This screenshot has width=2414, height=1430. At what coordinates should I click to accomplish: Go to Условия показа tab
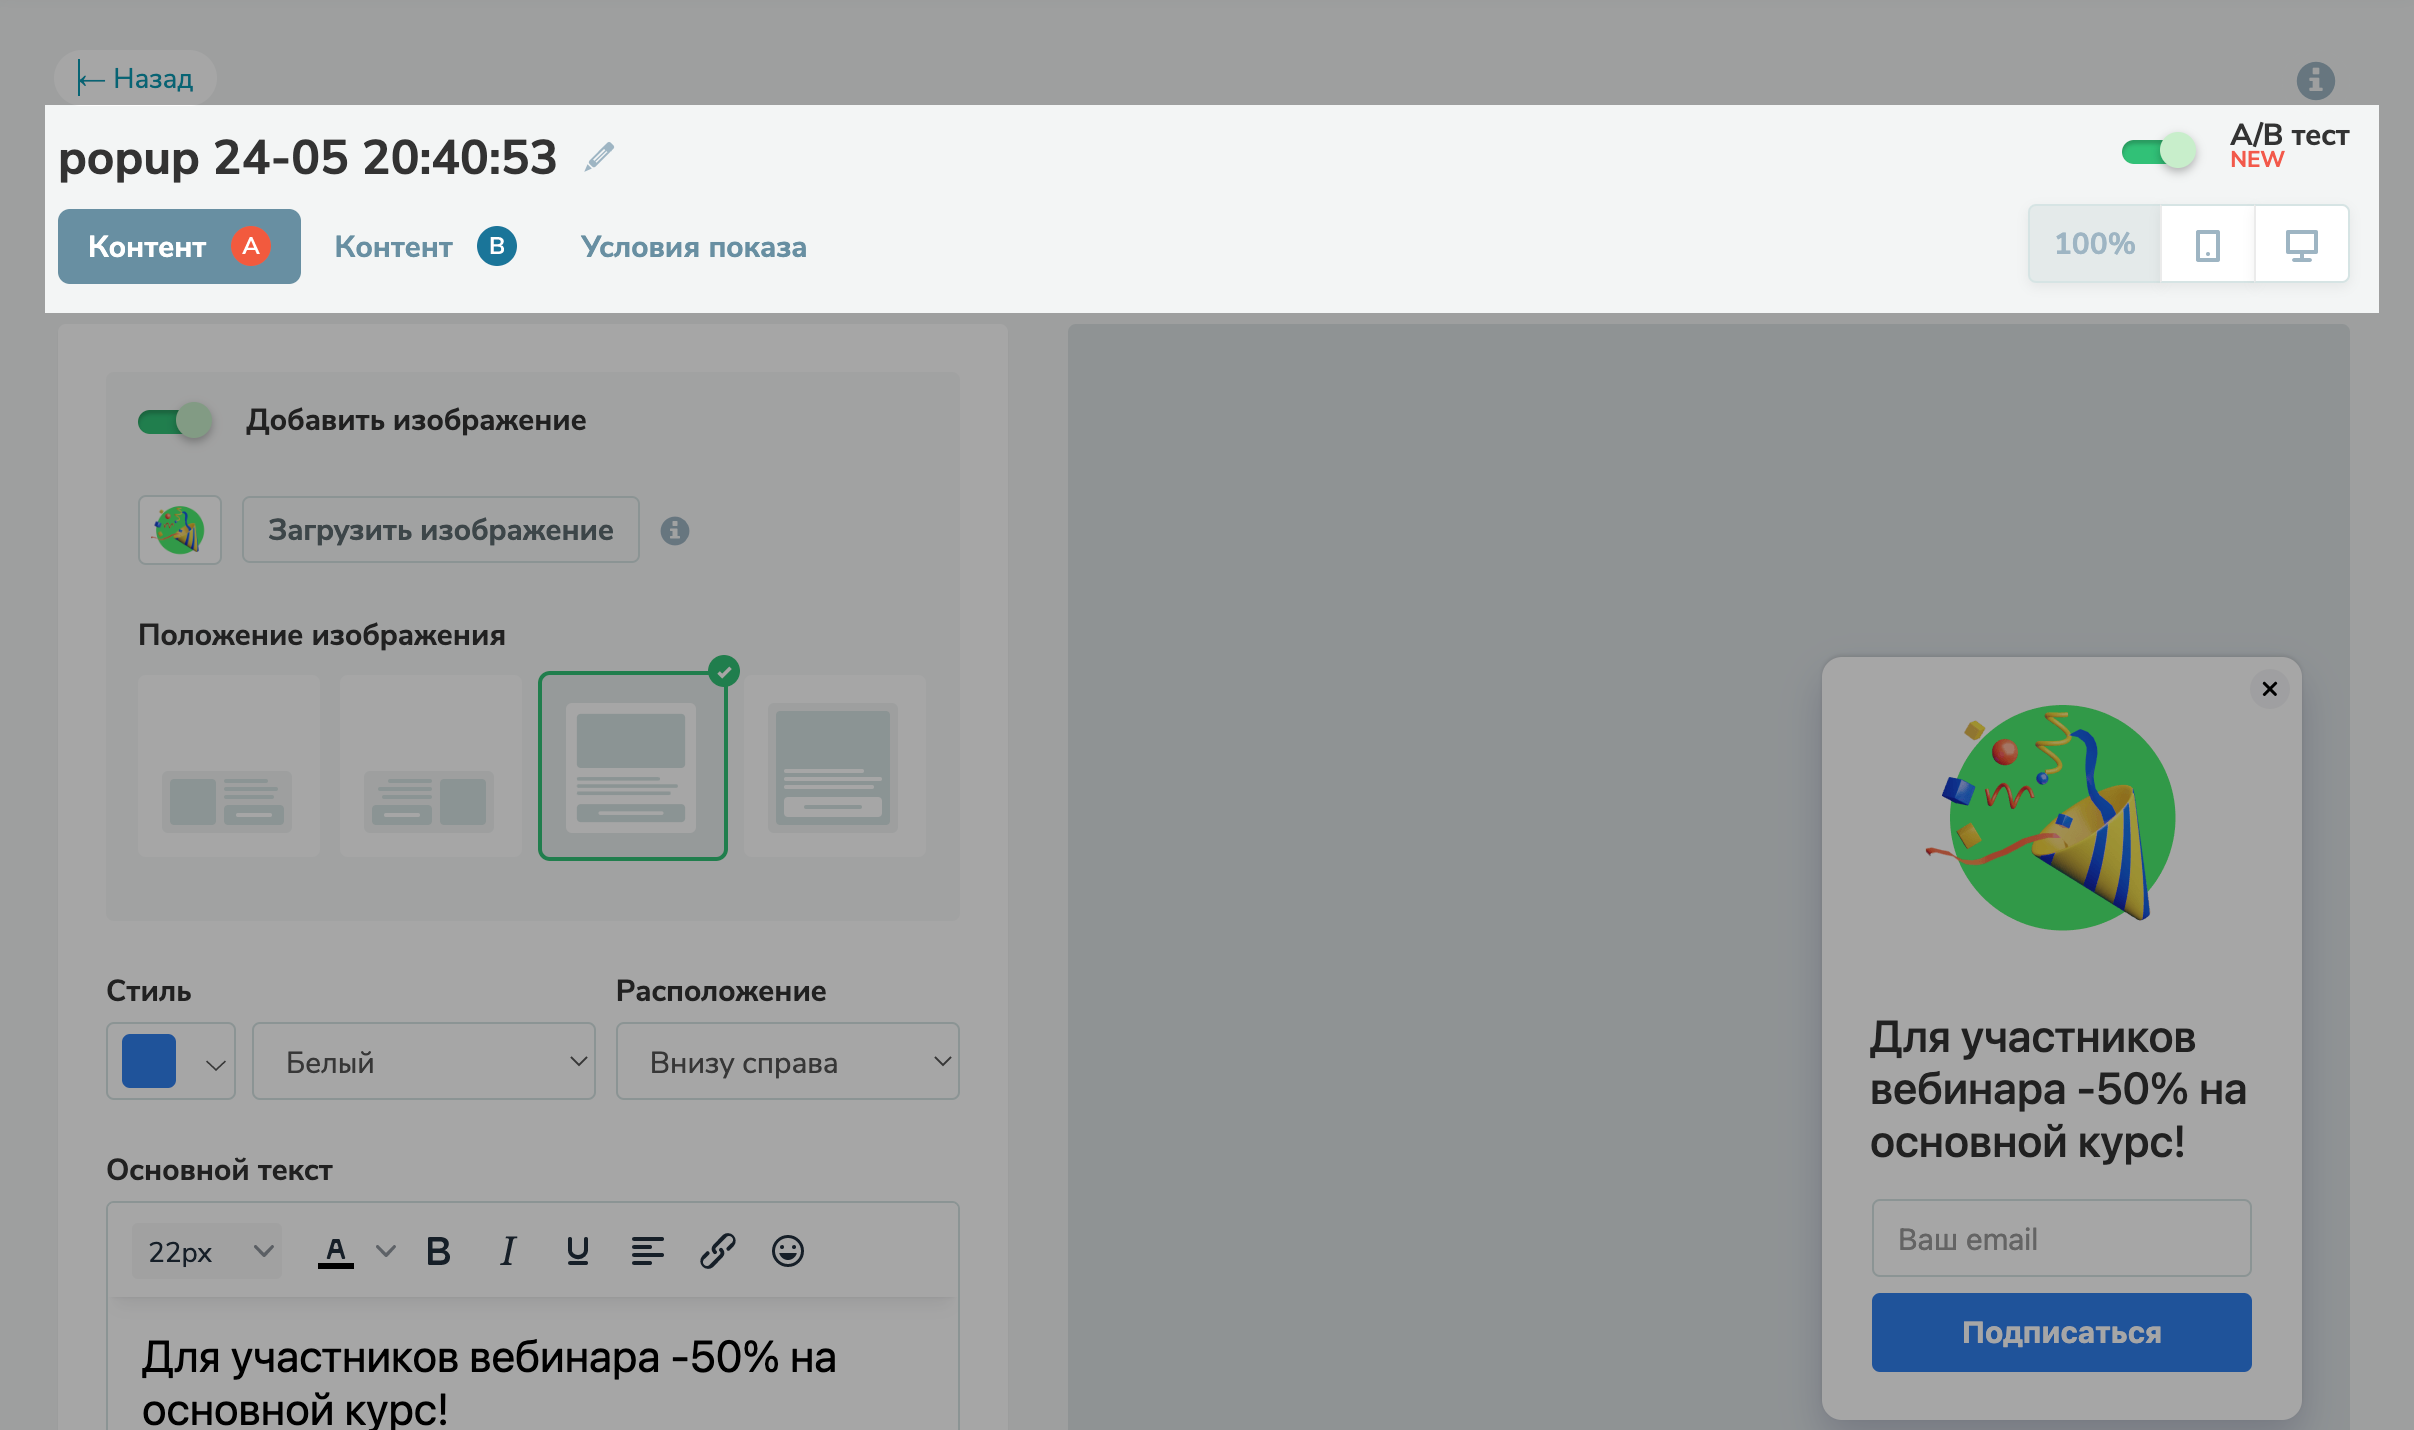pos(693,247)
